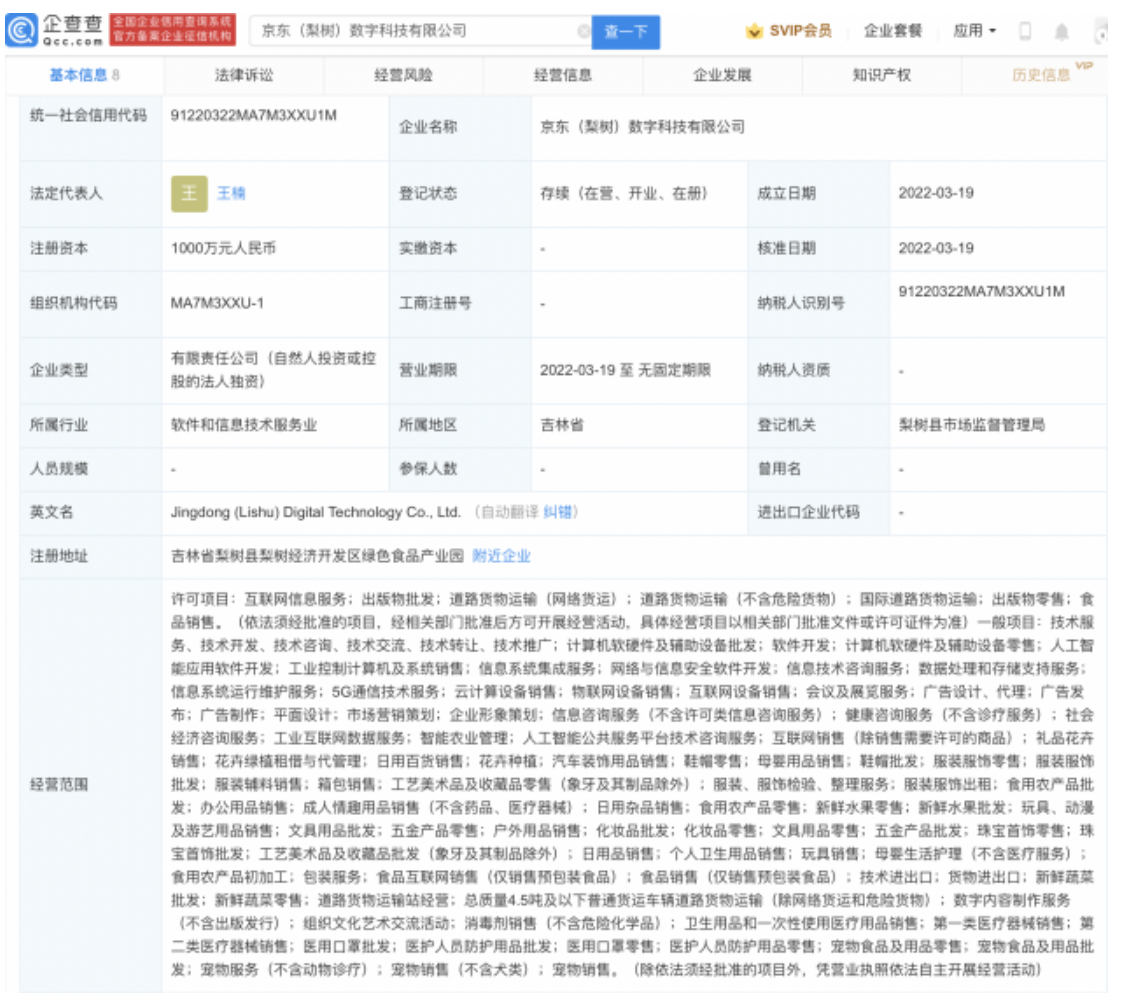Screen dimensions: 1122x1008
Task: Click the red 全国企业信用查询系统 banner
Action: tap(172, 29)
